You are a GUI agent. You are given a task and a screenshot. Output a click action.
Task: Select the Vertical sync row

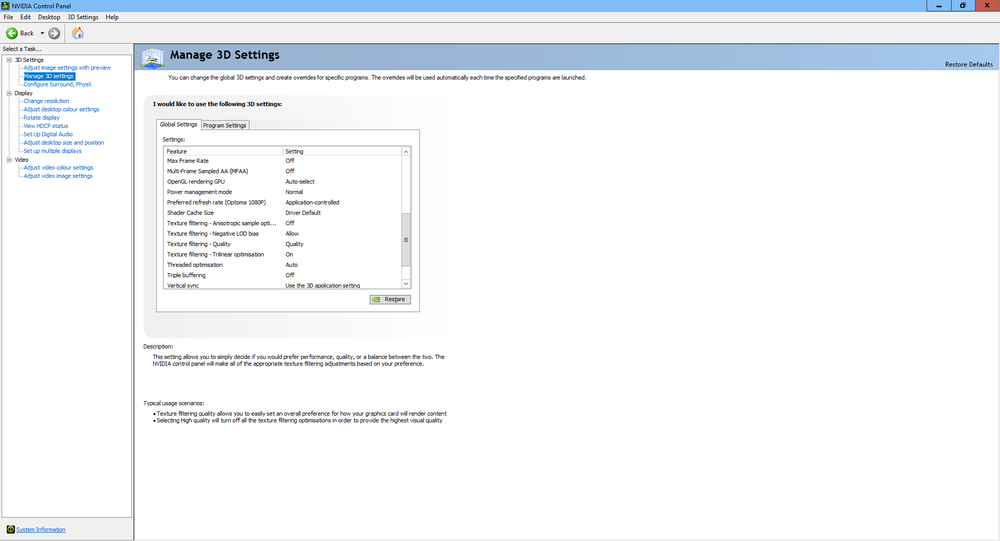click(x=283, y=285)
